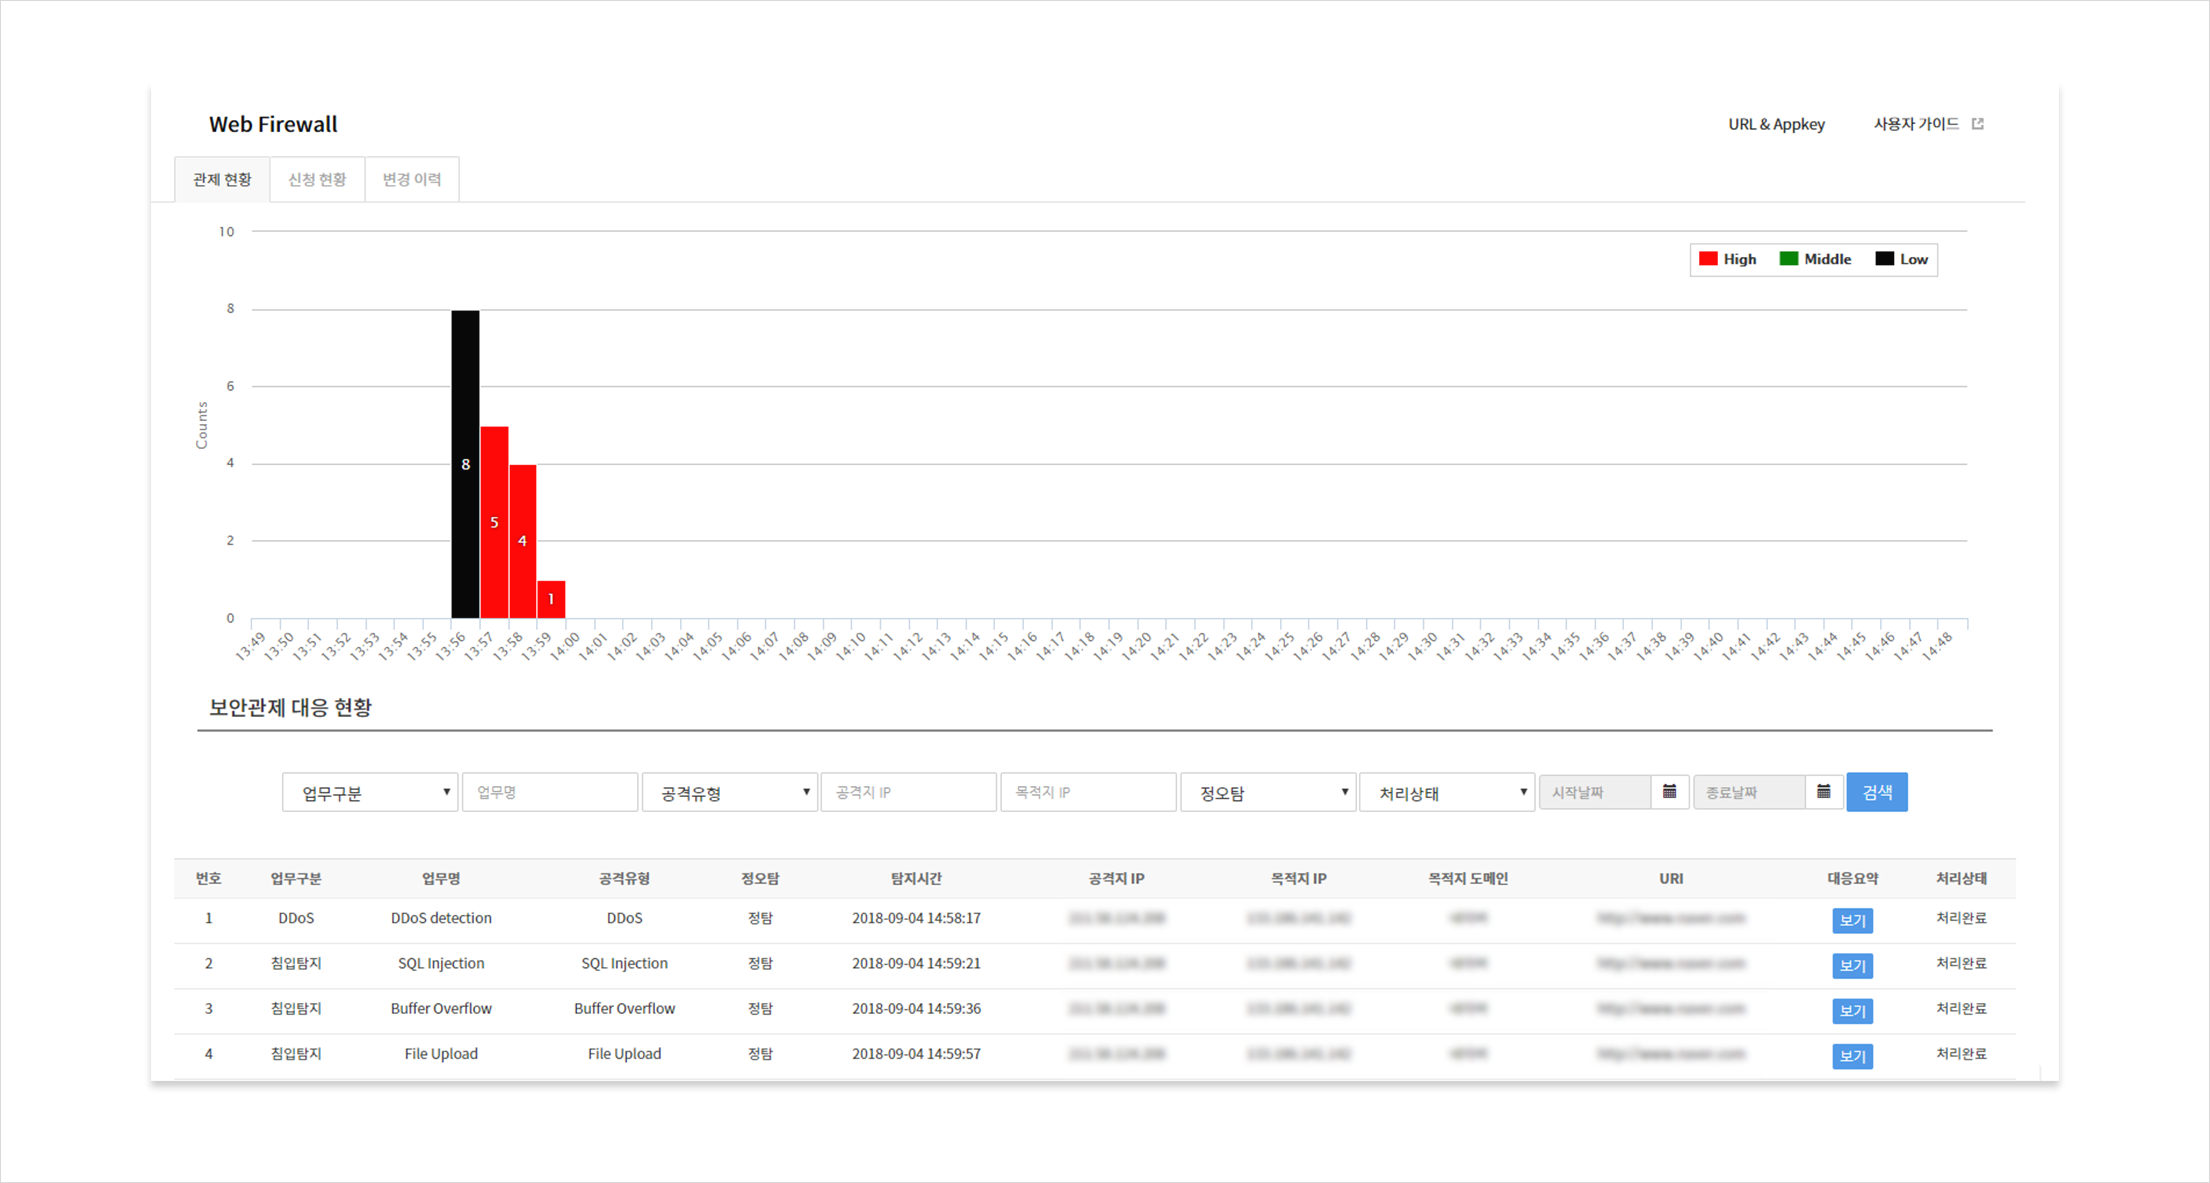
Task: Focus the 시작날짜 date field
Action: click(1595, 792)
